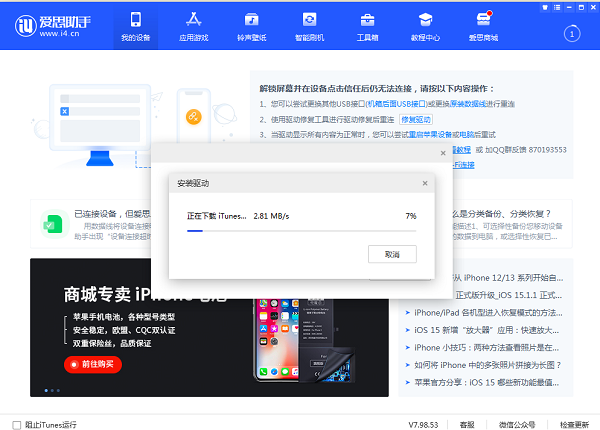The height and width of the screenshot is (430, 600).
Task: Open the 爱思商城 store icon
Action: pyautogui.click(x=484, y=27)
